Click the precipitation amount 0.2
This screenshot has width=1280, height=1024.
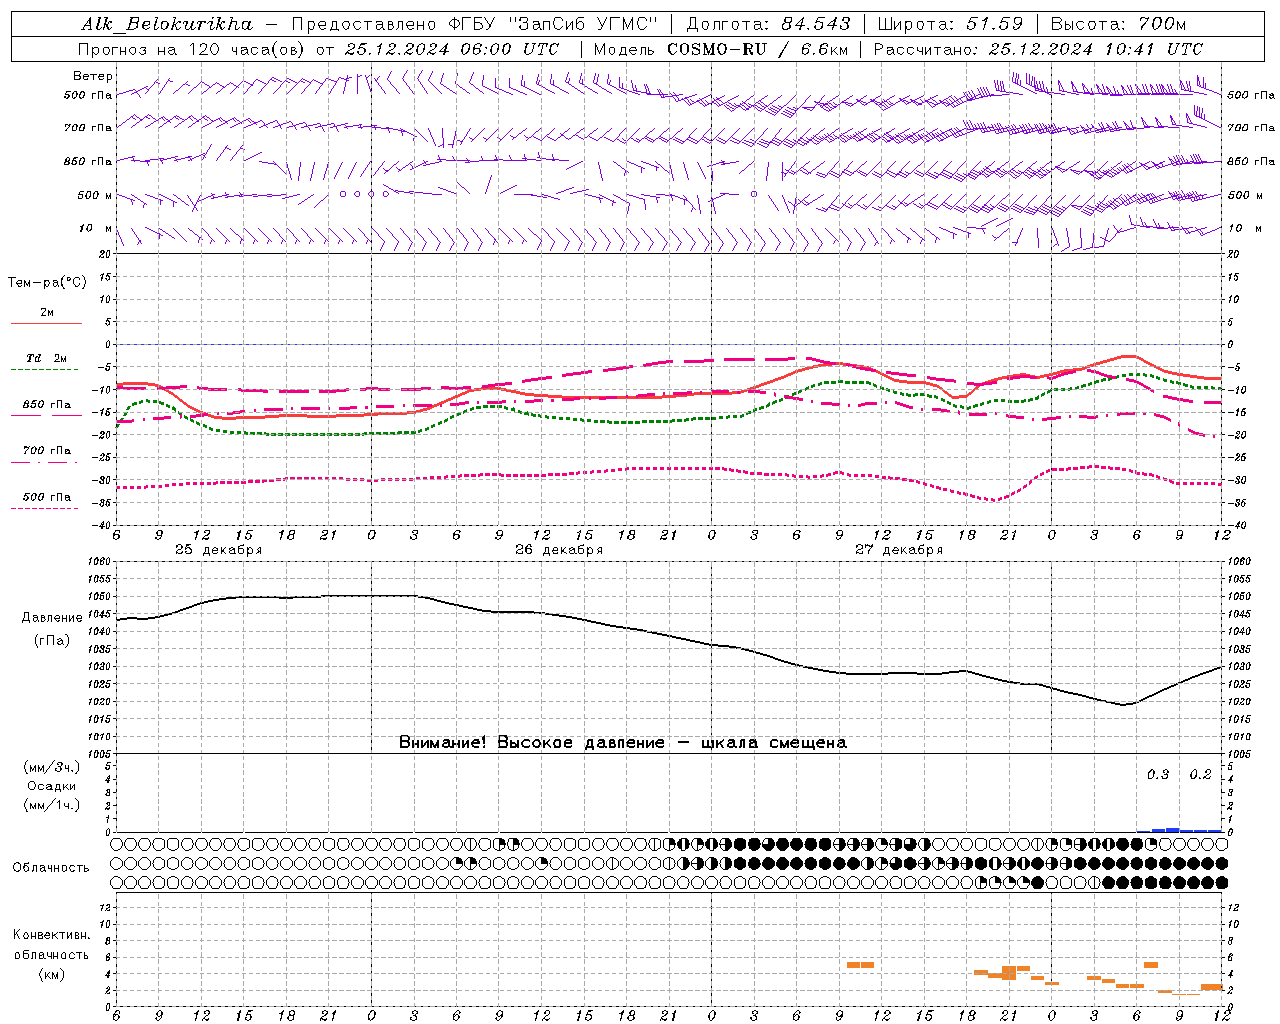(1200, 775)
